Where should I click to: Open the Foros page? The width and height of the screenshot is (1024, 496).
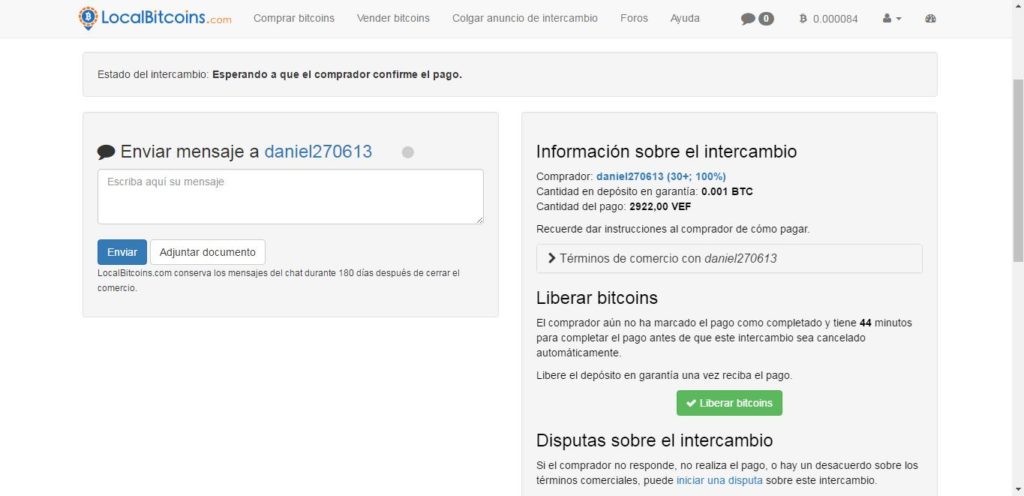pos(634,18)
